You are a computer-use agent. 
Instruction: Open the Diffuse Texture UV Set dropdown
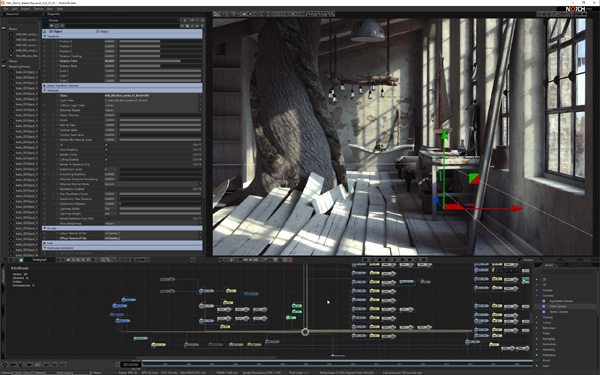point(153,238)
